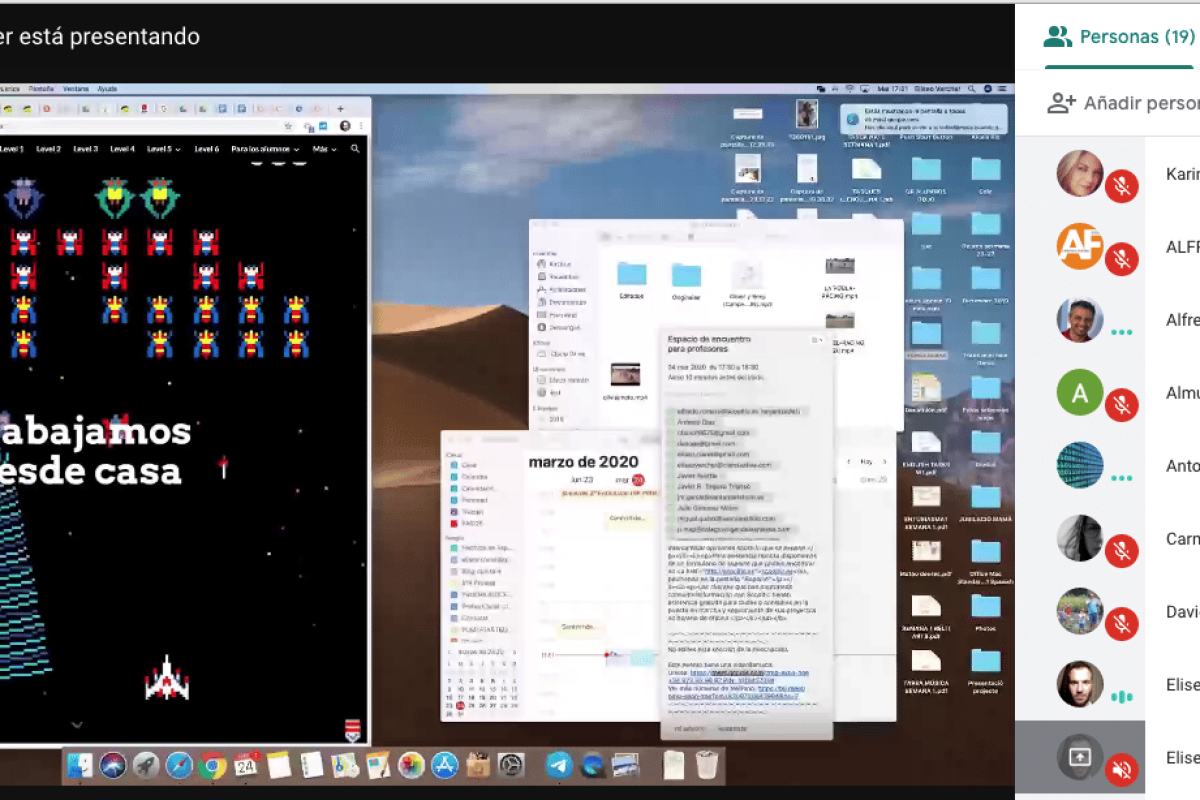Open Spotlight search in the macOS menu bar
This screenshot has height=800, width=1200.
tap(970, 88)
